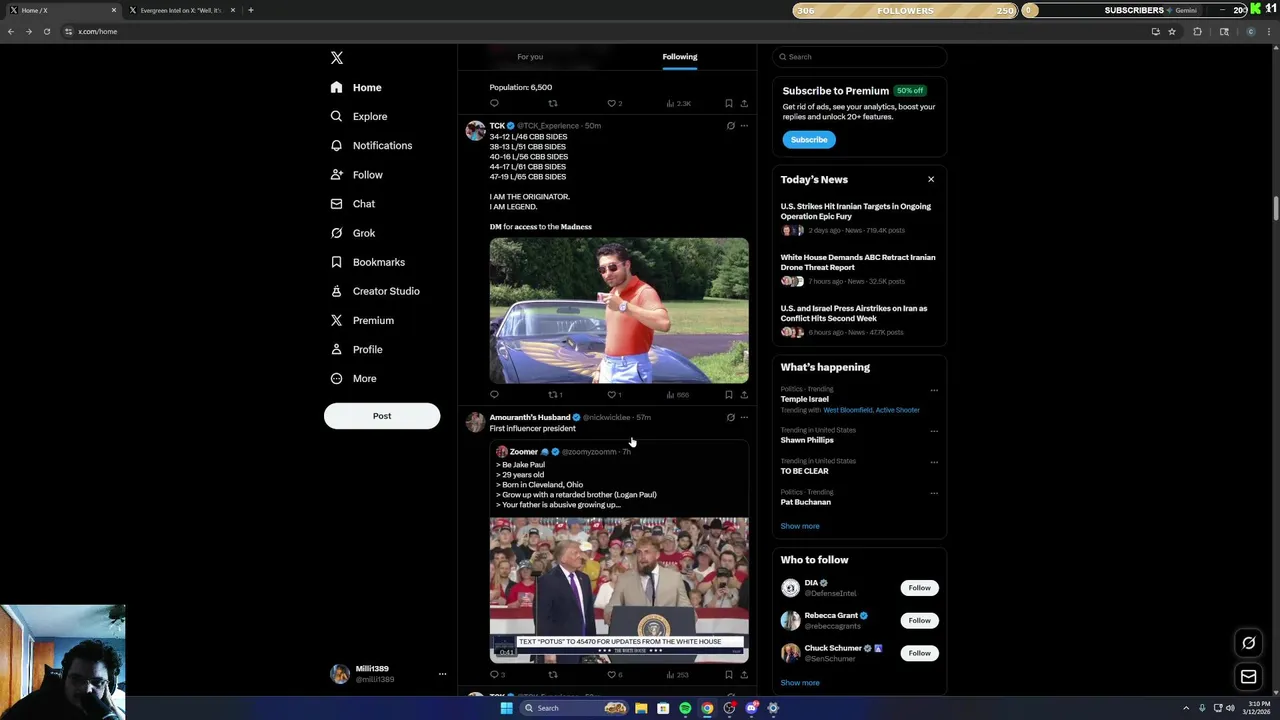
Task: Open the floating Messages button
Action: 1249,677
